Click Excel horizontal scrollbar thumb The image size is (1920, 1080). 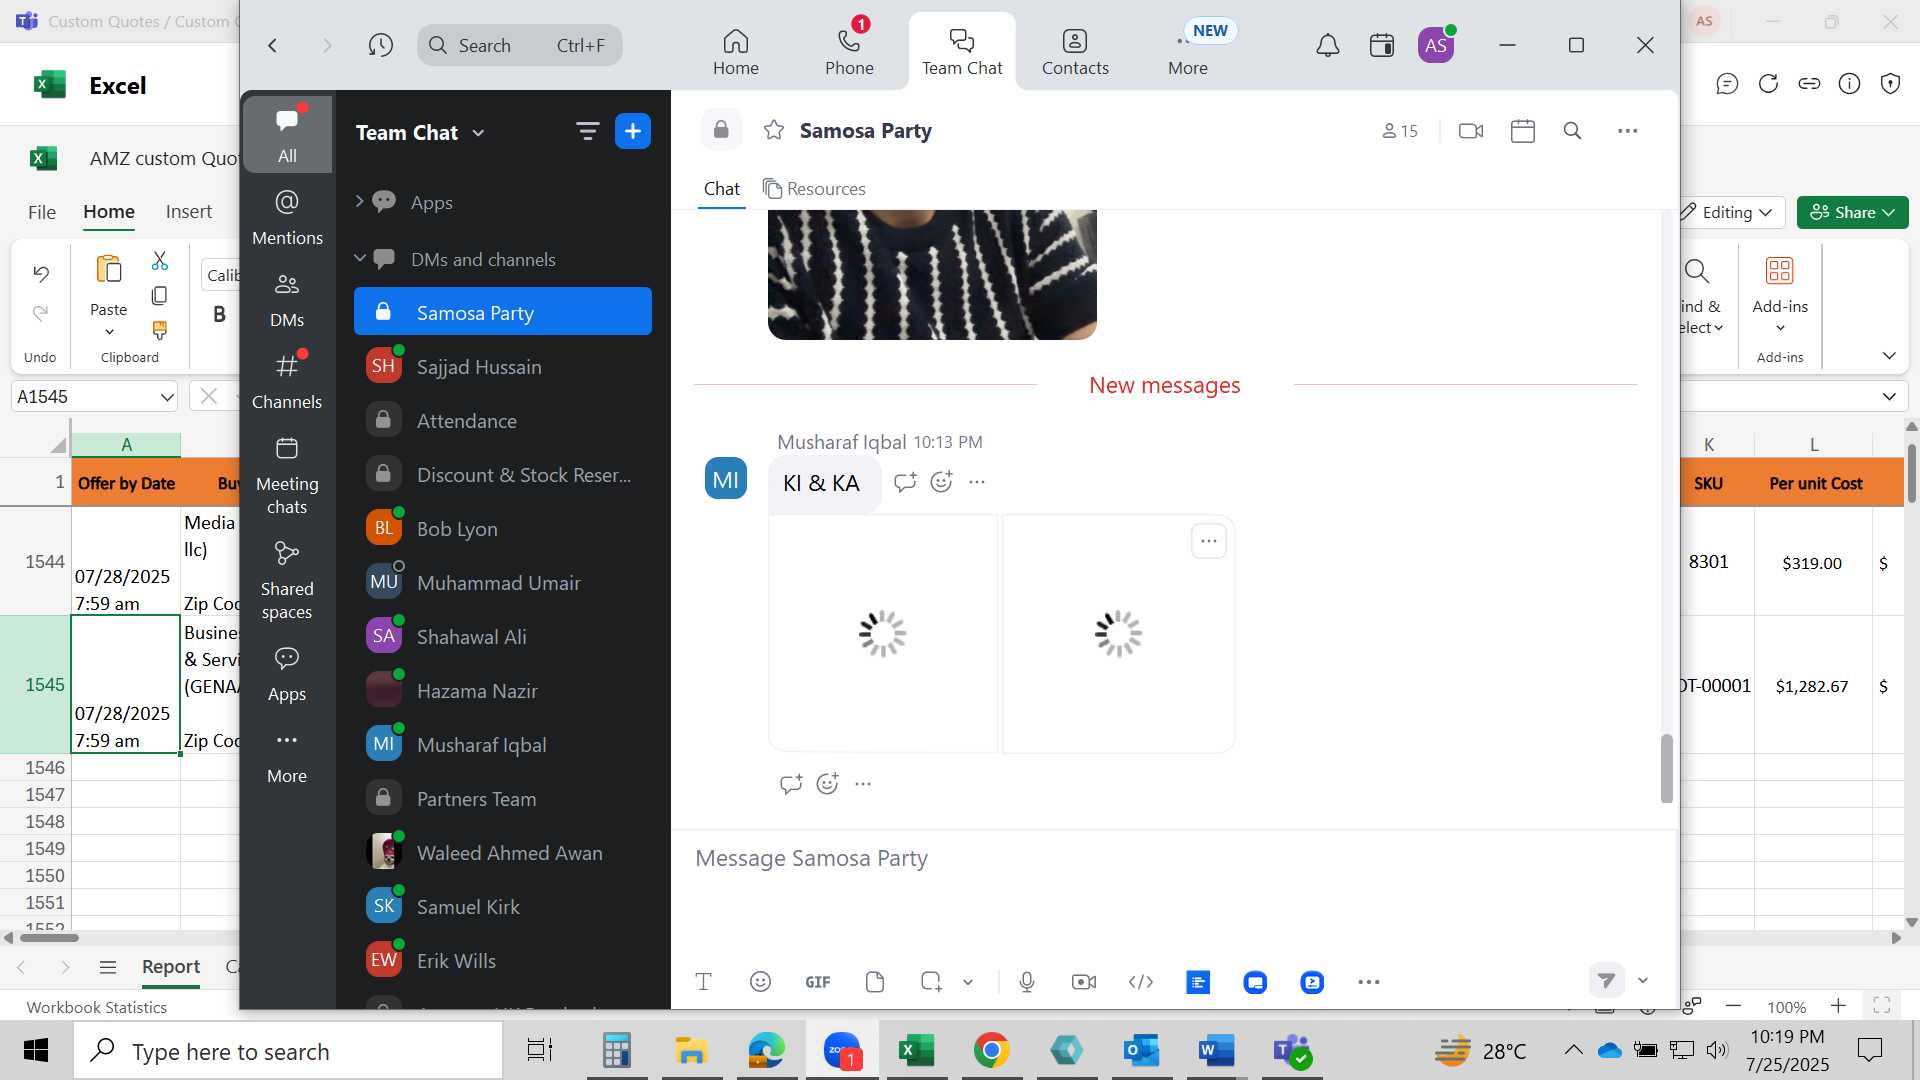pyautogui.click(x=49, y=938)
